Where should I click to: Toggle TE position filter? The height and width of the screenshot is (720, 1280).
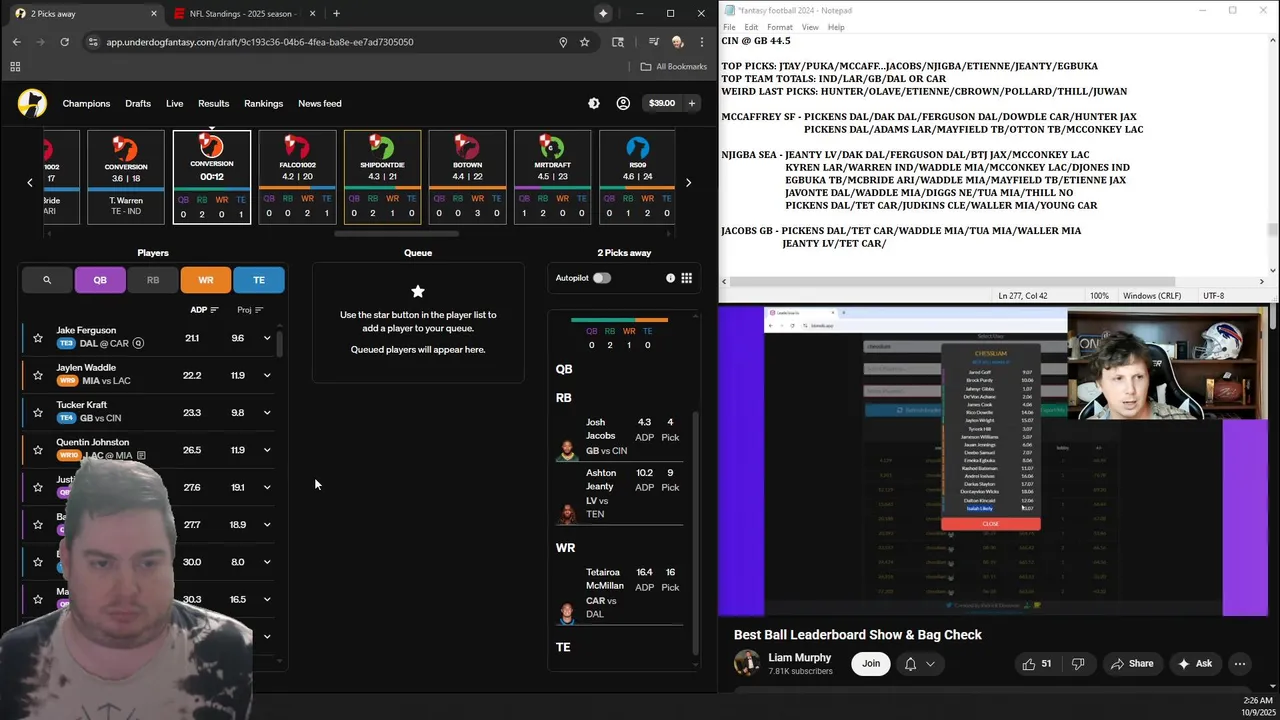(259, 280)
